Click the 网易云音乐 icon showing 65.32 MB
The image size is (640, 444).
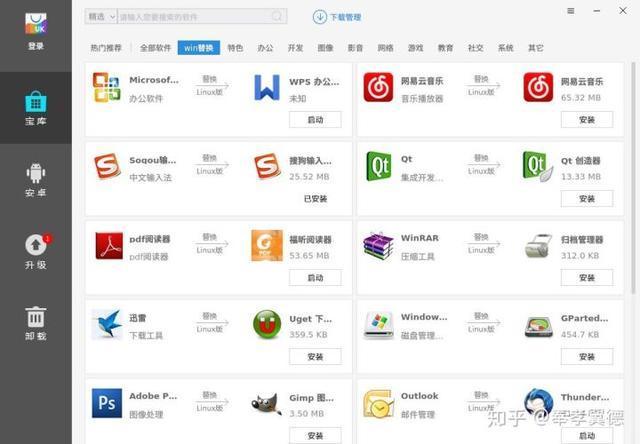point(538,87)
